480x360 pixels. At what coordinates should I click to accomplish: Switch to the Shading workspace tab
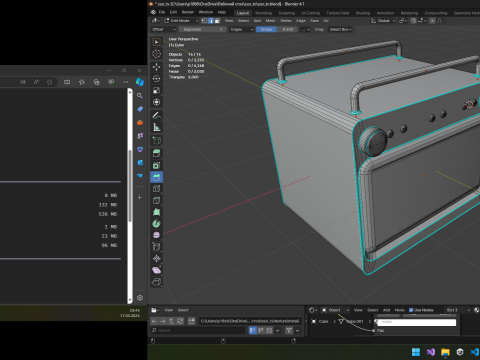[x=363, y=13]
